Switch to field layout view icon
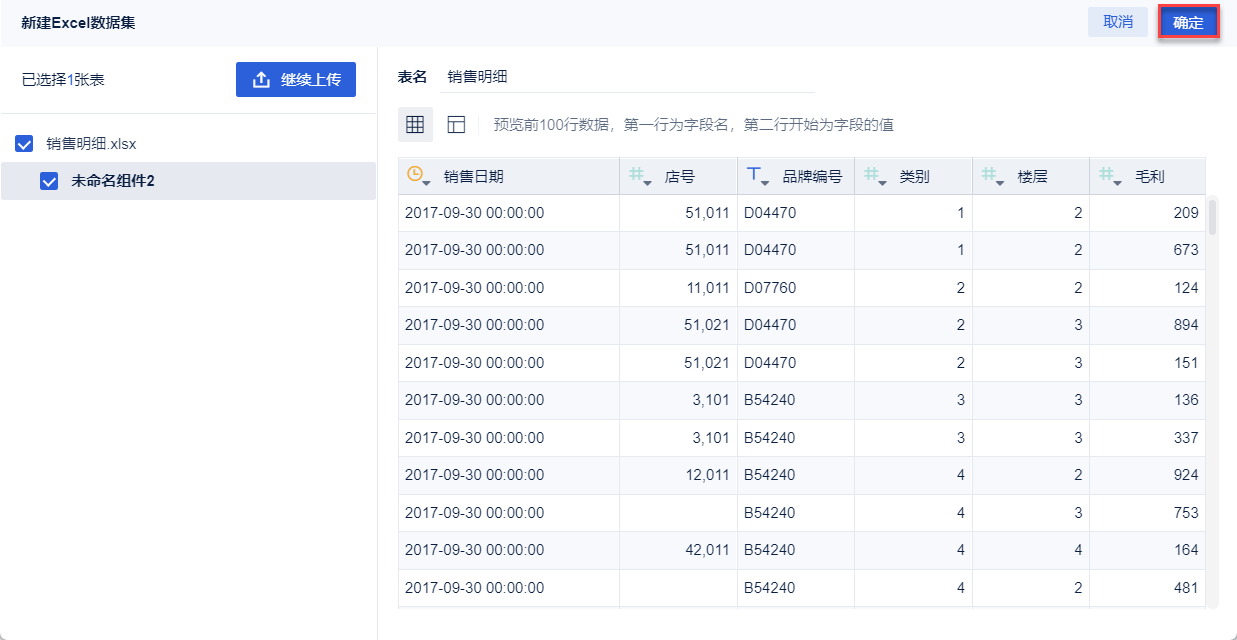Image resolution: width=1237 pixels, height=640 pixels. tap(456, 125)
